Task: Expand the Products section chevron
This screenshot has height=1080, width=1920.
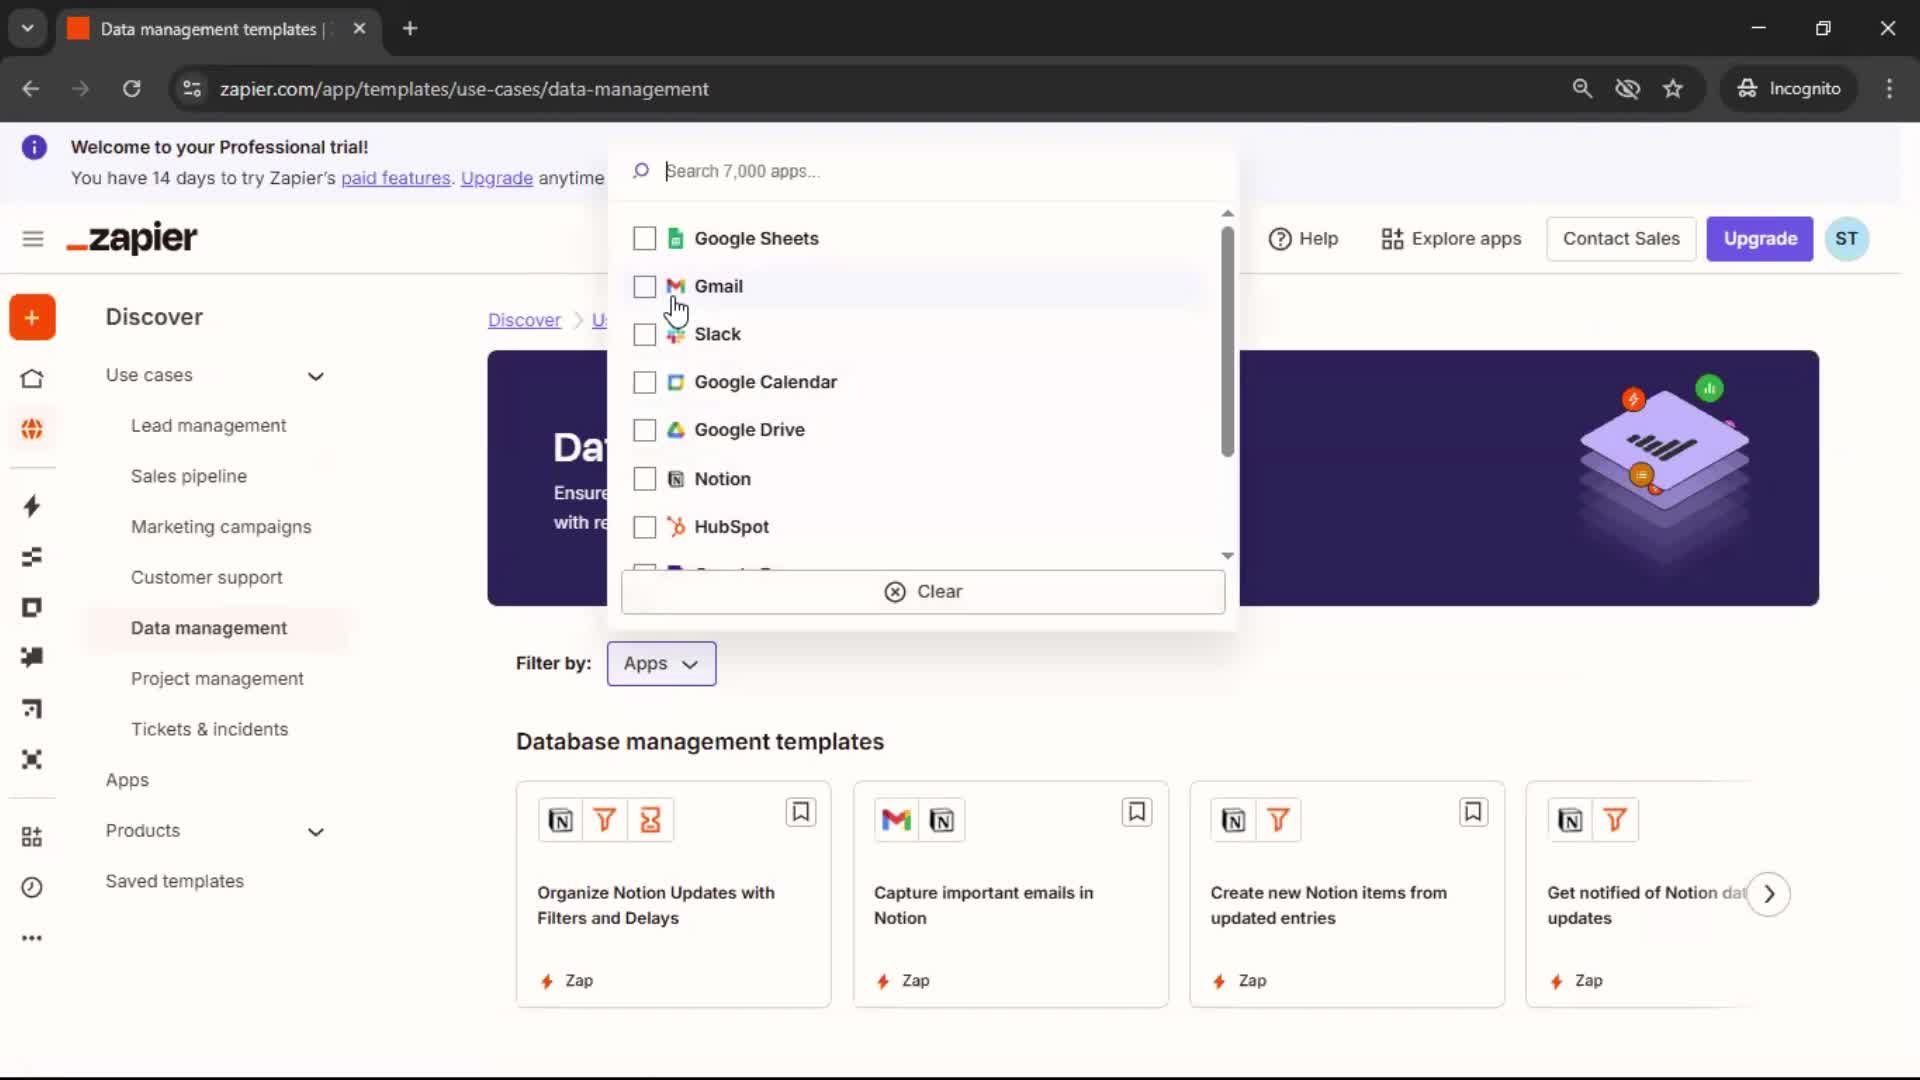Action: point(316,832)
